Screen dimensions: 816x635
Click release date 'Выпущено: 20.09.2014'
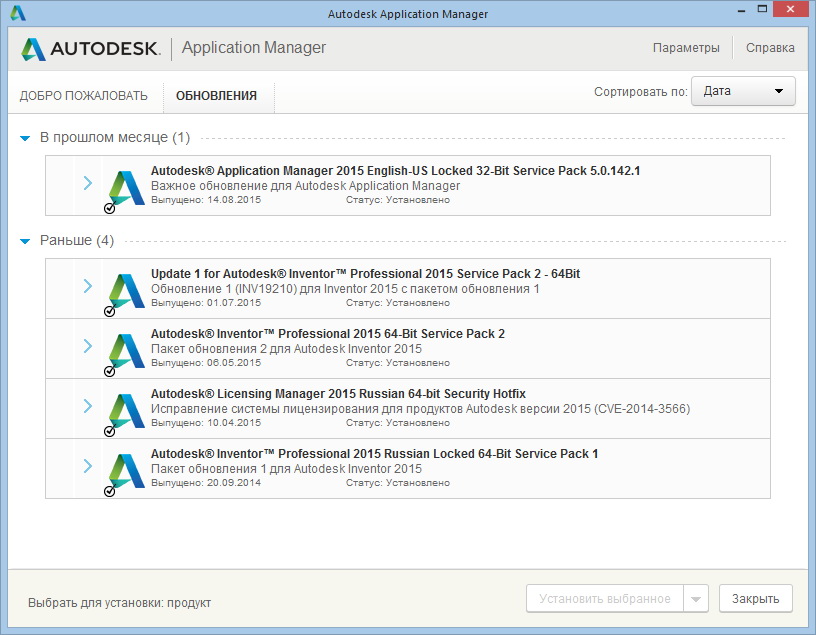(206, 483)
